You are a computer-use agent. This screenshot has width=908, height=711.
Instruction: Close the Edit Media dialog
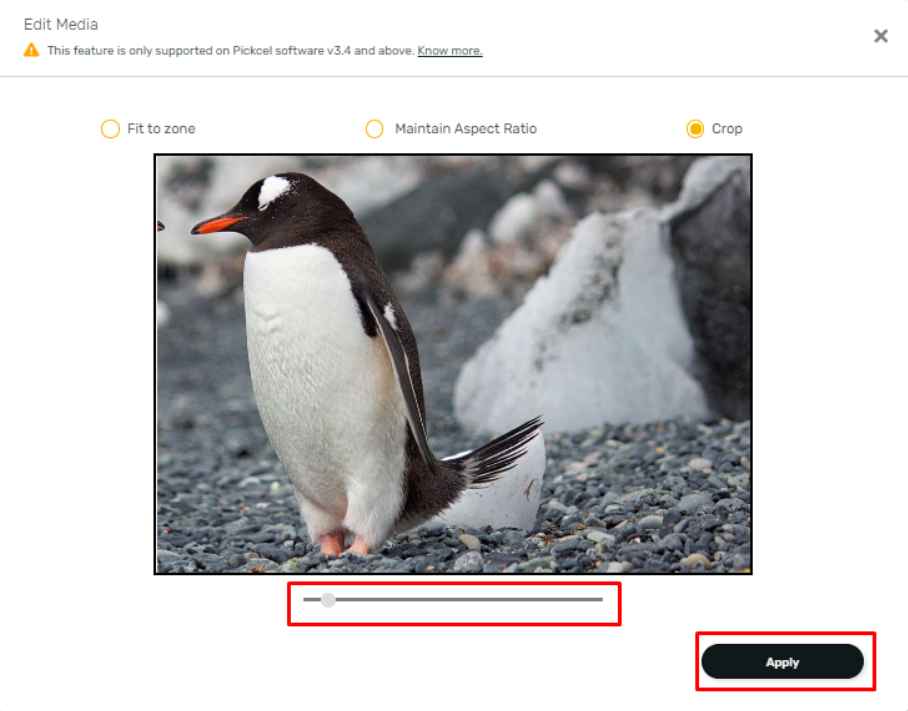[x=881, y=36]
